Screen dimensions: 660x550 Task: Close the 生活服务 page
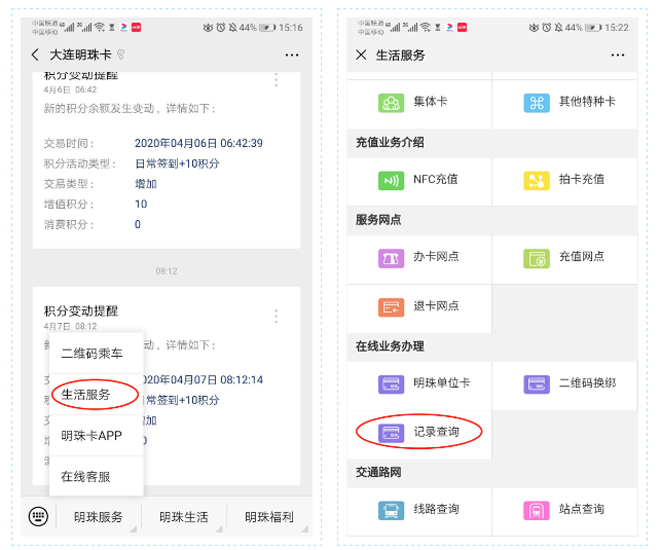(361, 55)
